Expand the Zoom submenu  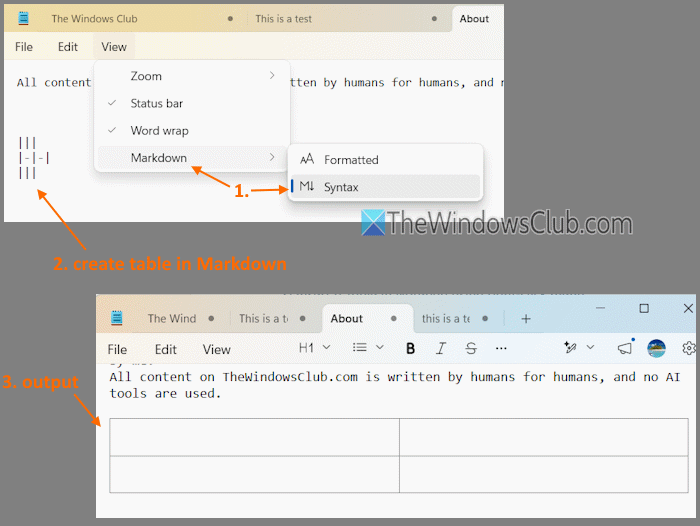pyautogui.click(x=192, y=76)
